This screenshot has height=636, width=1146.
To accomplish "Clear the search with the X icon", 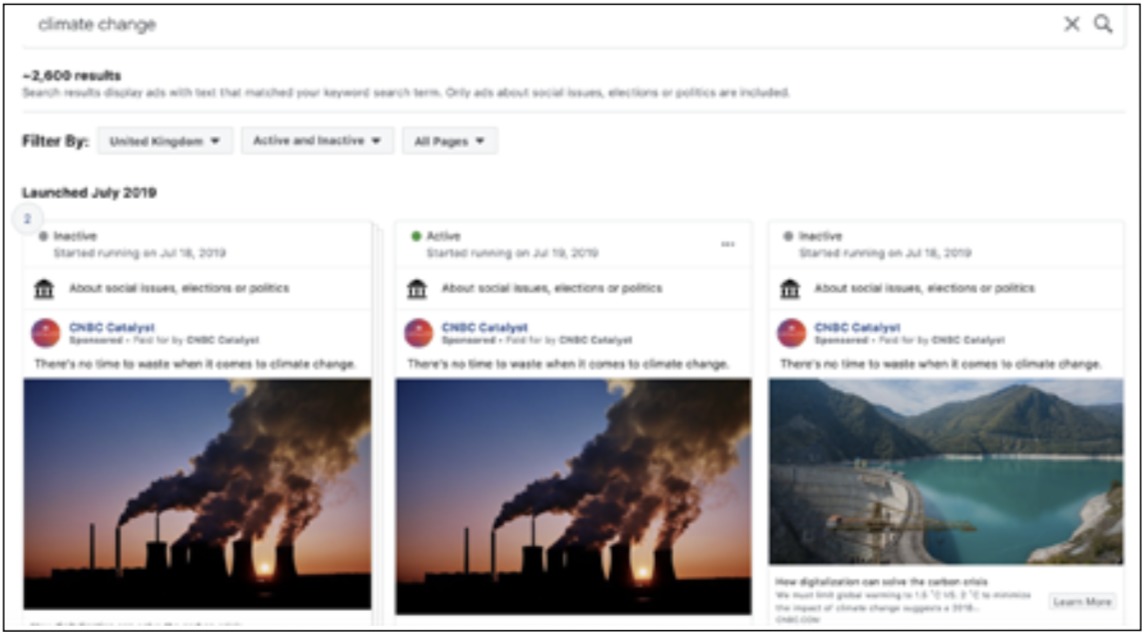I will pos(1071,24).
